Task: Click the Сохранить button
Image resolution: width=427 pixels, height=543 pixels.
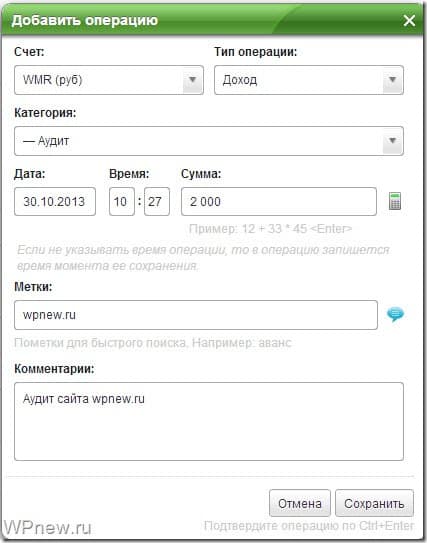Action: [x=374, y=503]
